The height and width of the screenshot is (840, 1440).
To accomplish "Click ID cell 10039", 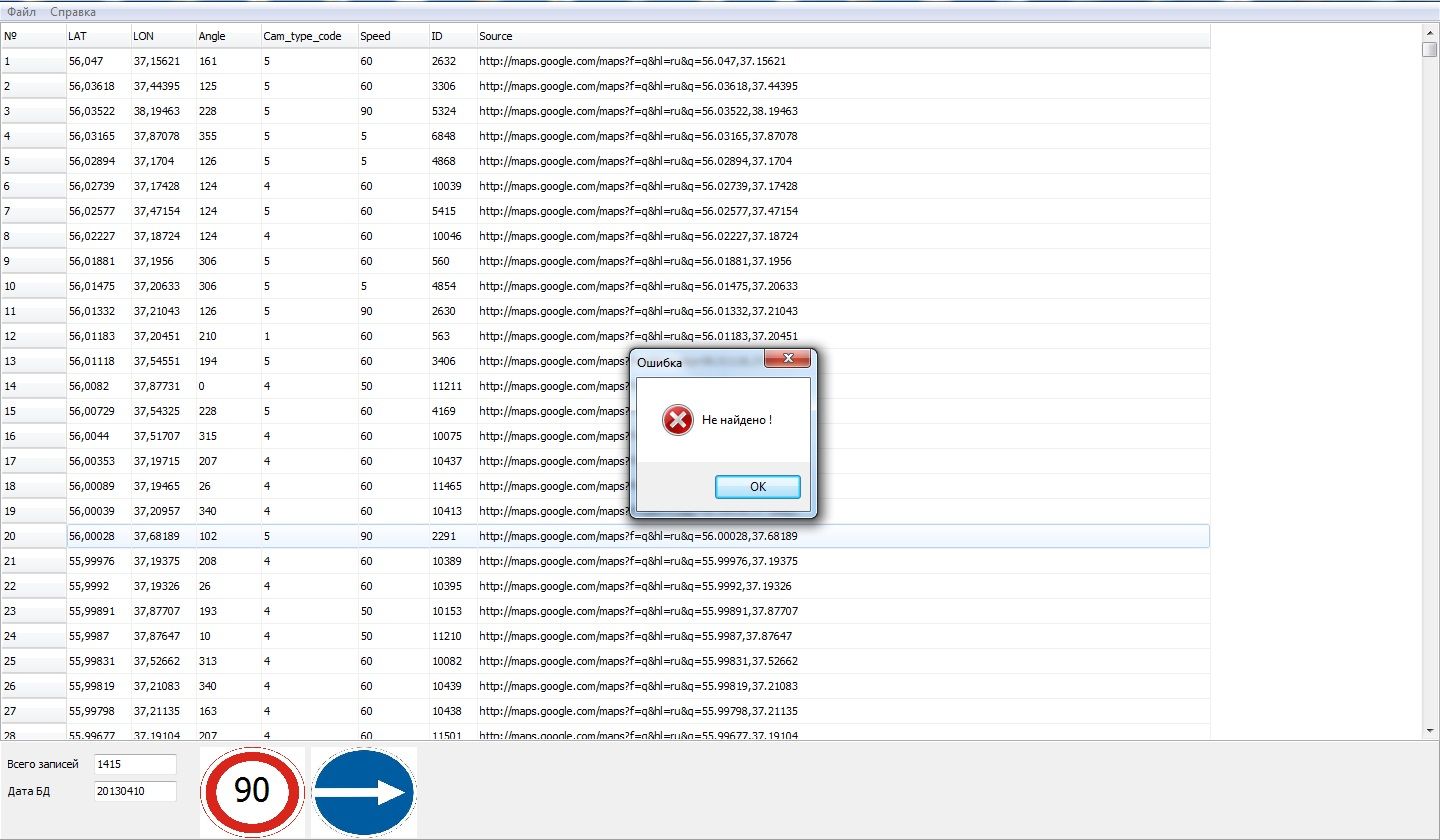I will (452, 186).
